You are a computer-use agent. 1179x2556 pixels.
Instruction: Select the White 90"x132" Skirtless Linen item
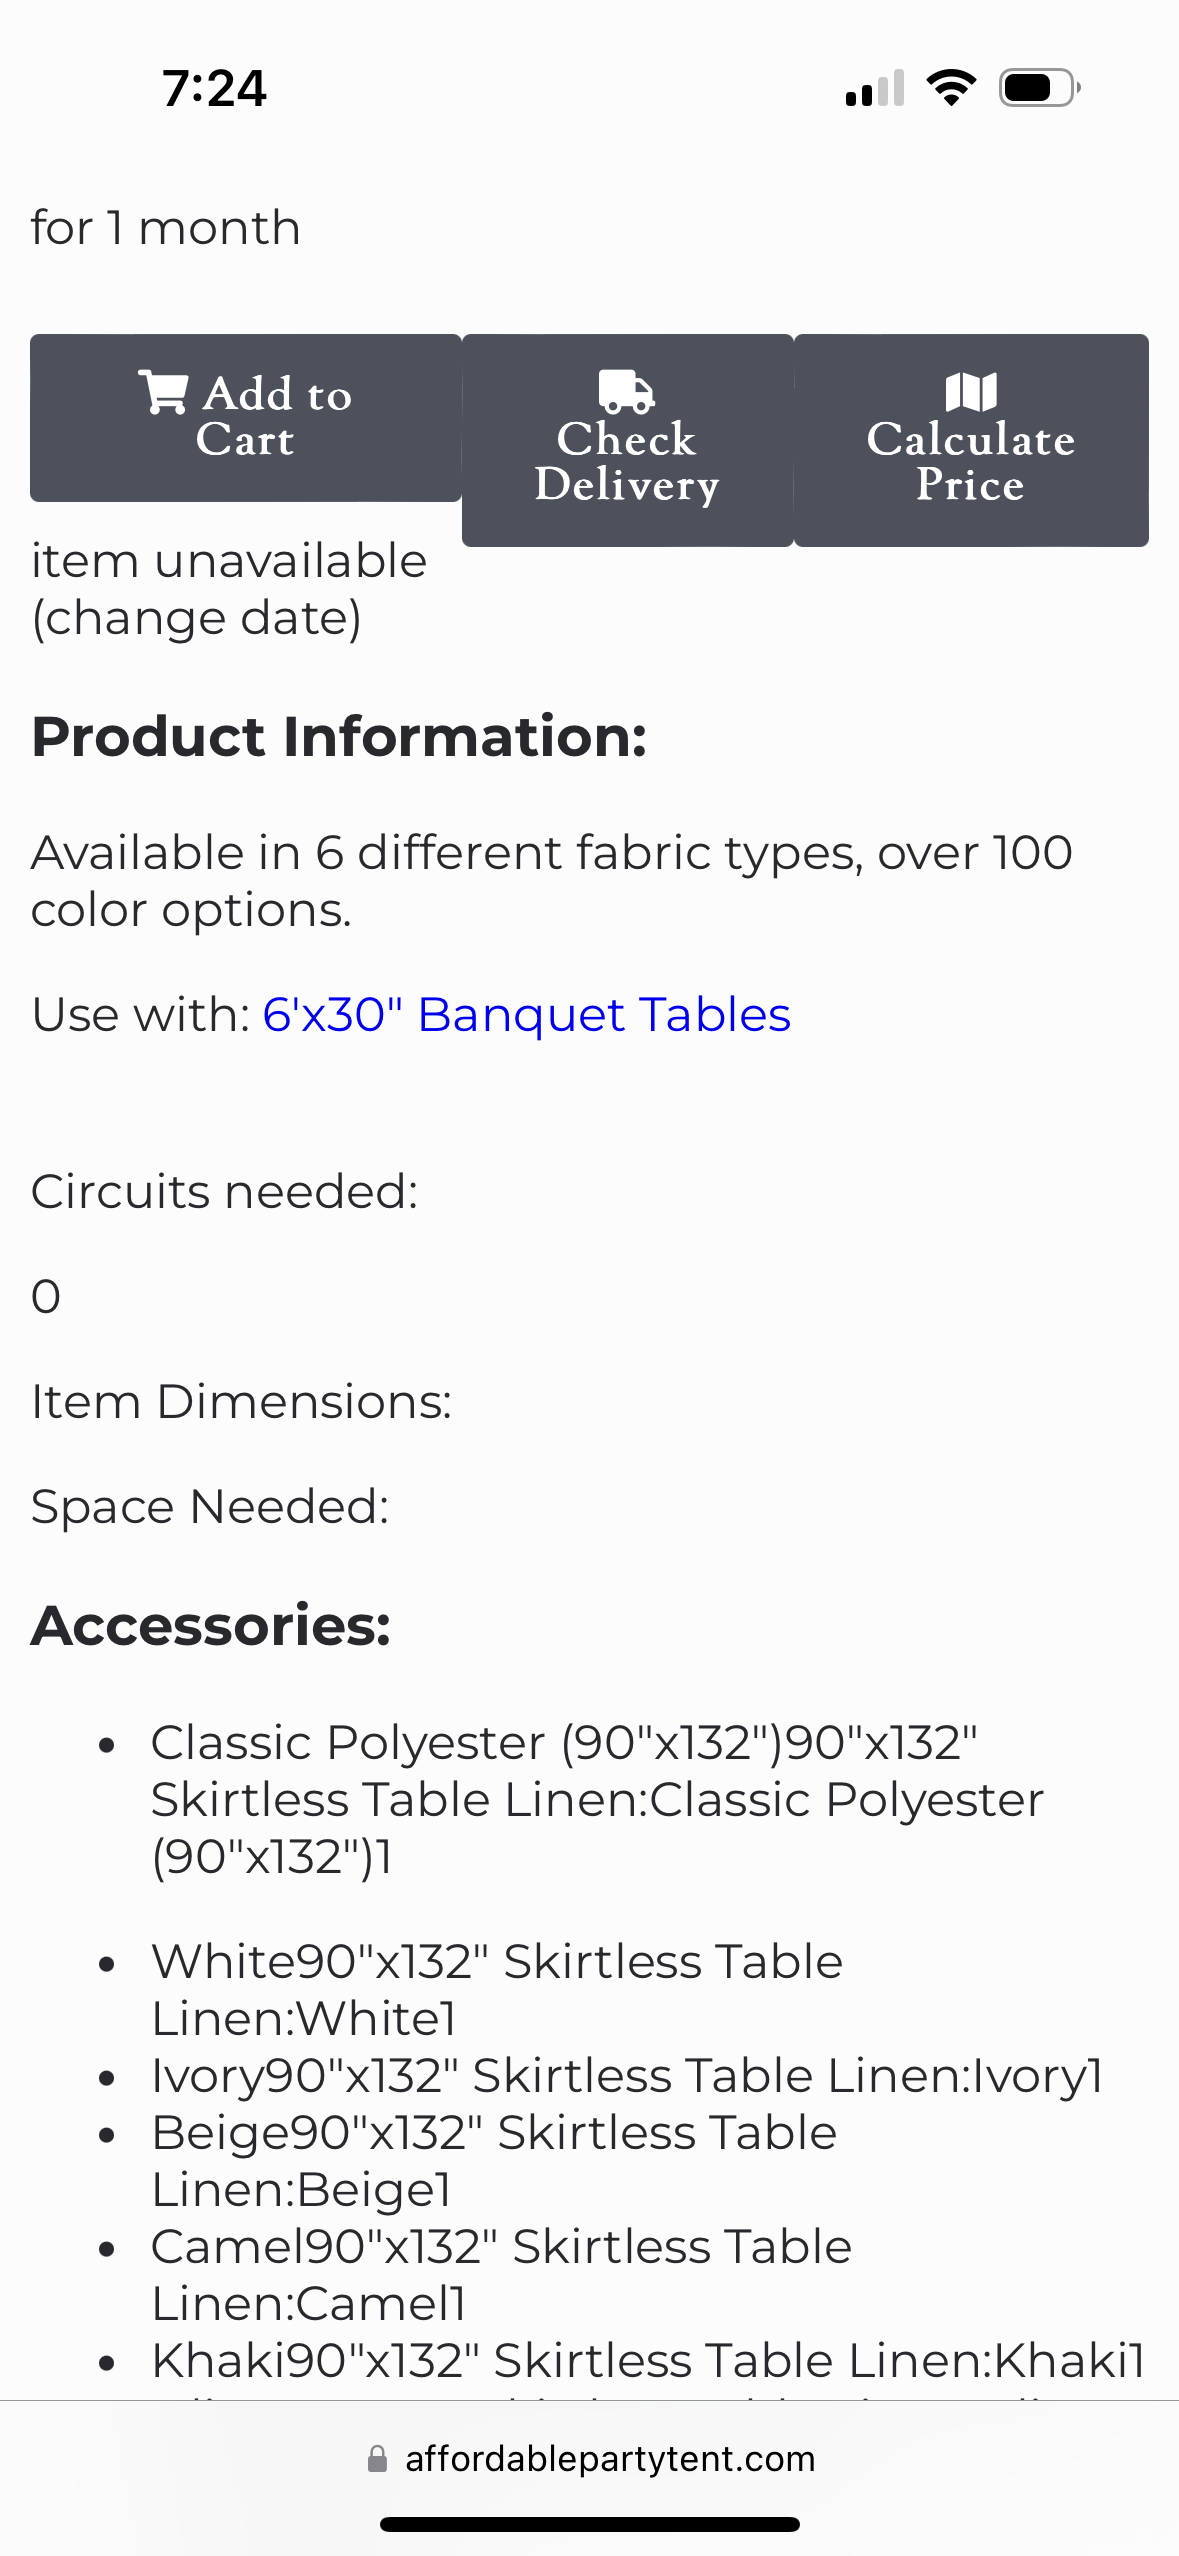coord(497,1989)
